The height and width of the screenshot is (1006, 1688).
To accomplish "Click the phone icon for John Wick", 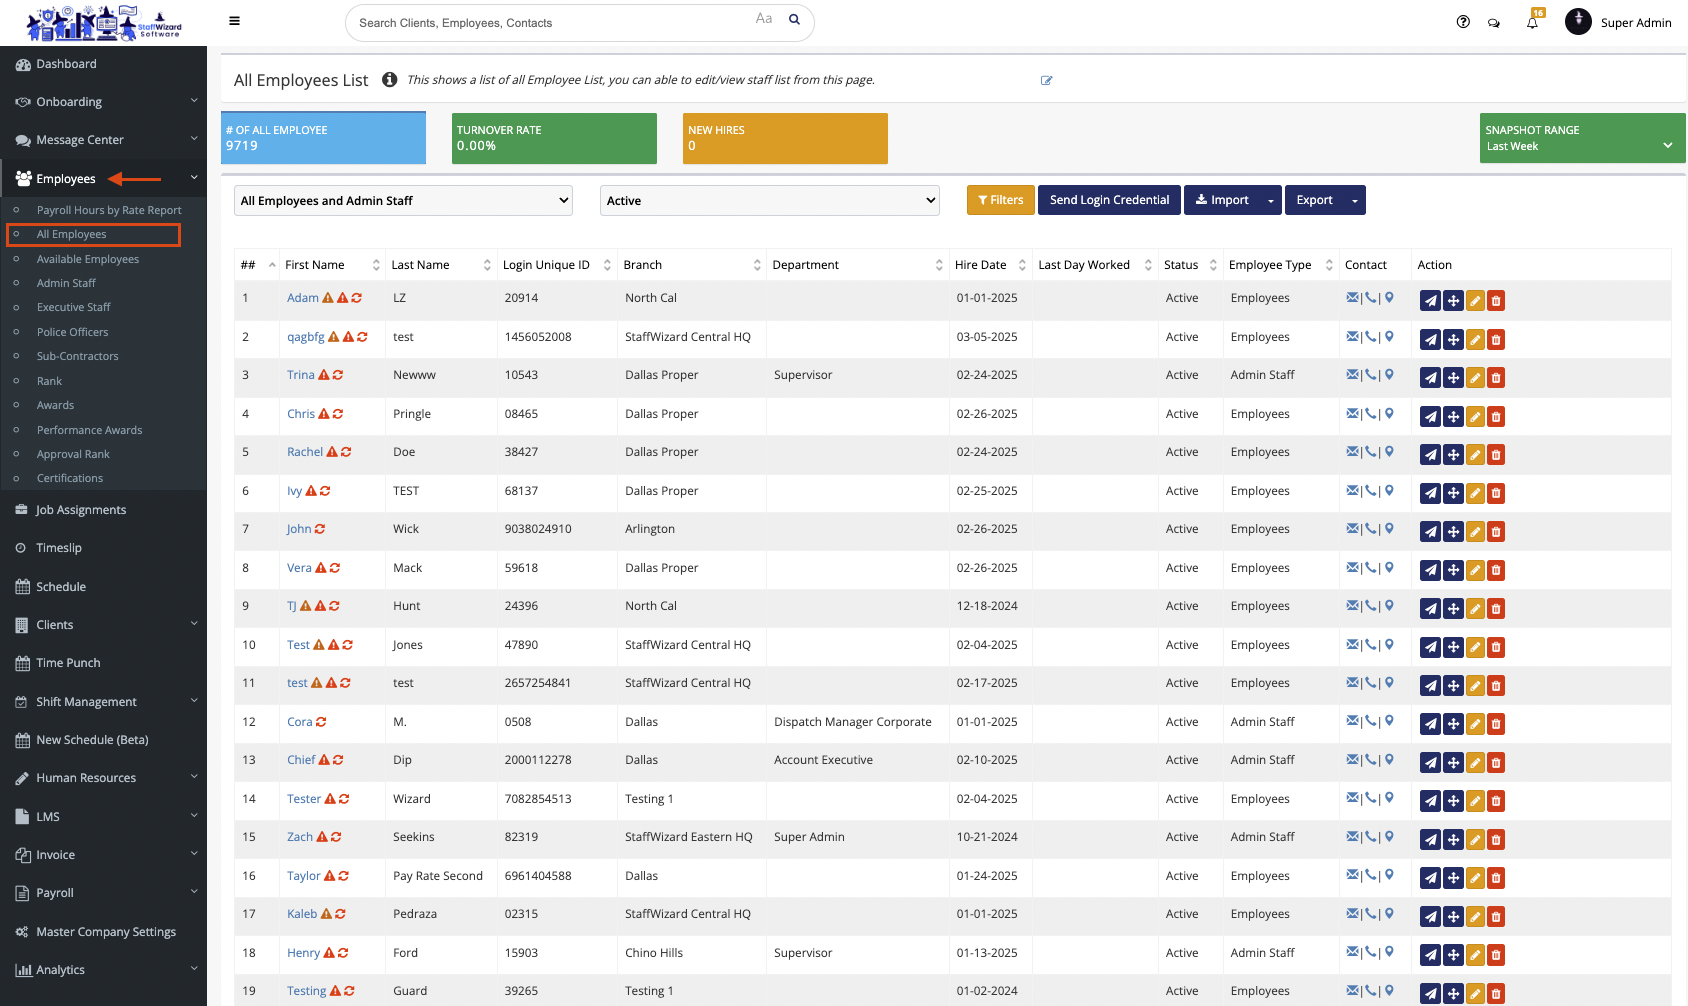I will (1371, 529).
